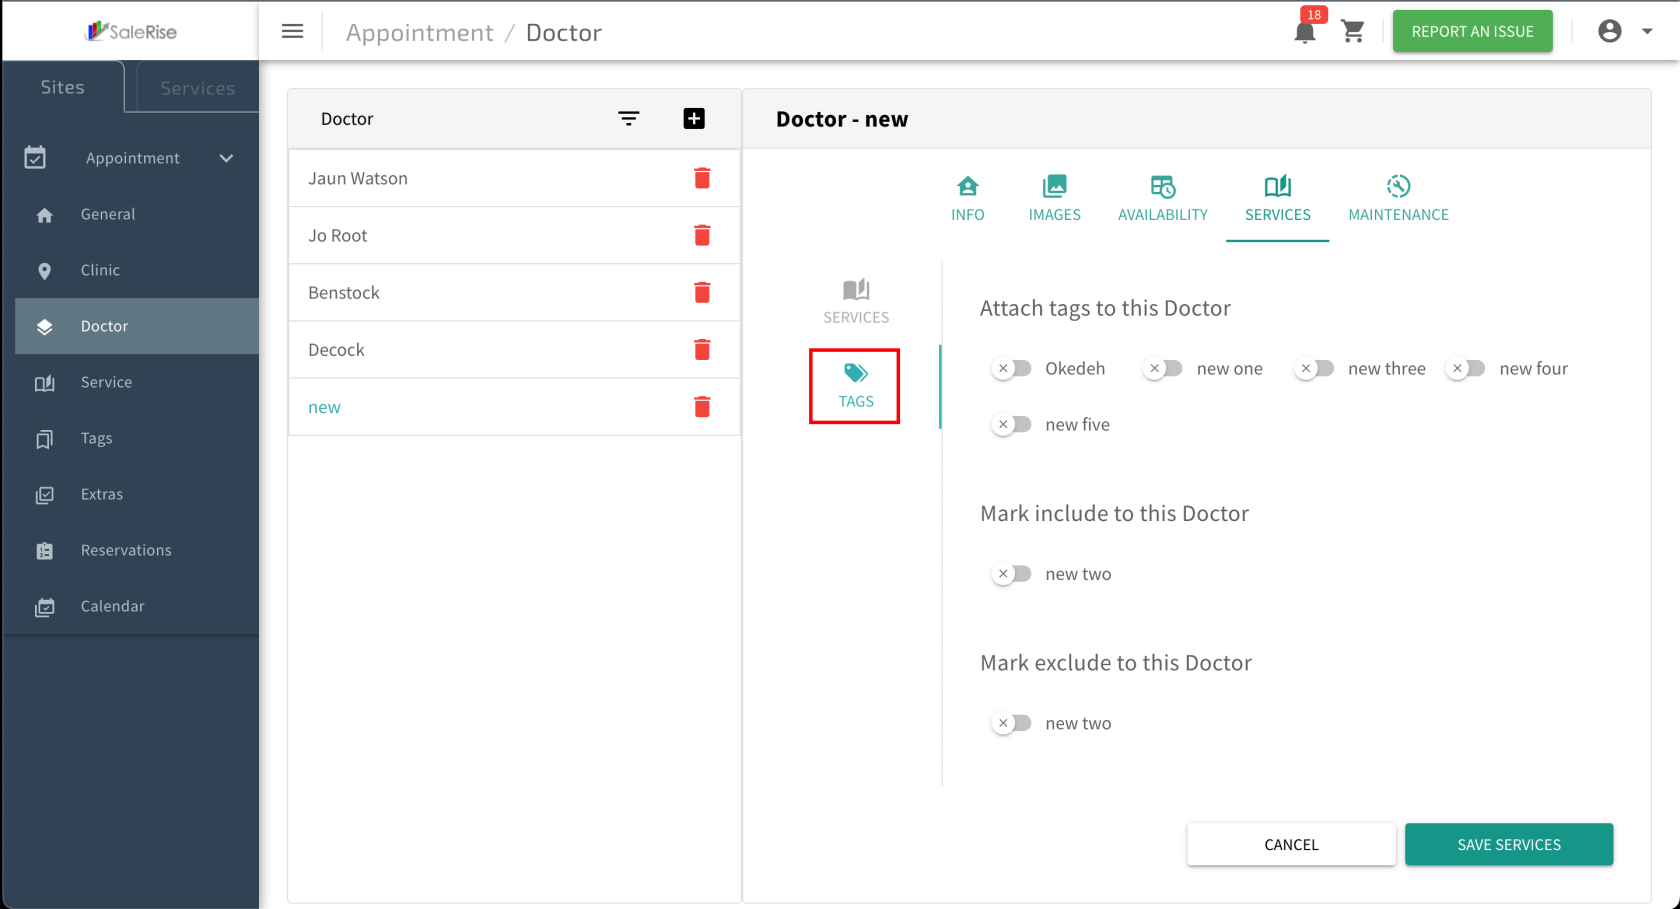Screen dimensions: 1680x909
Task: Click the hamburger menu icon
Action: click(x=292, y=32)
